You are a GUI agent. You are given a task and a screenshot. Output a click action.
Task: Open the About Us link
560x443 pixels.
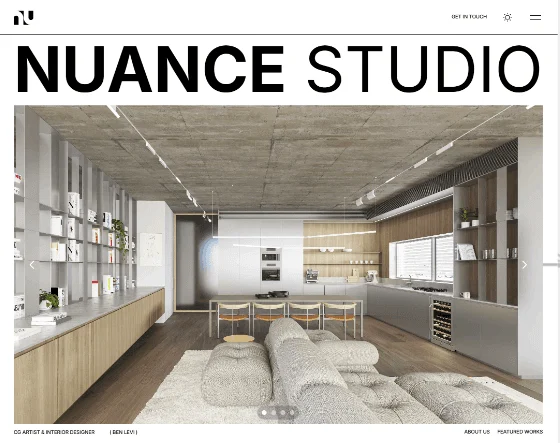click(477, 432)
